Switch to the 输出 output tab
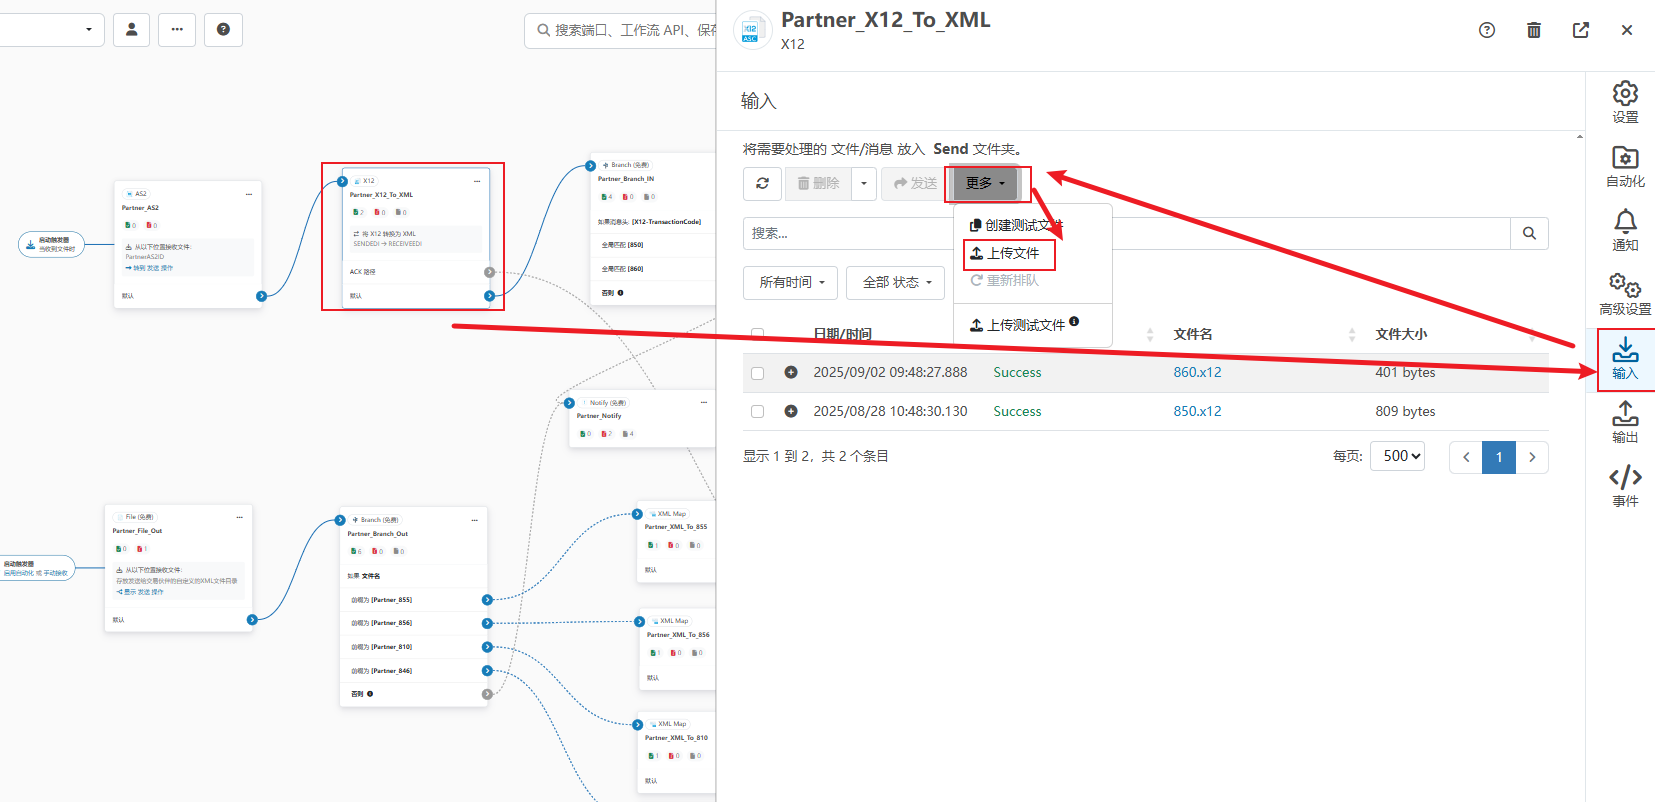Image resolution: width=1655 pixels, height=802 pixels. coord(1625,422)
